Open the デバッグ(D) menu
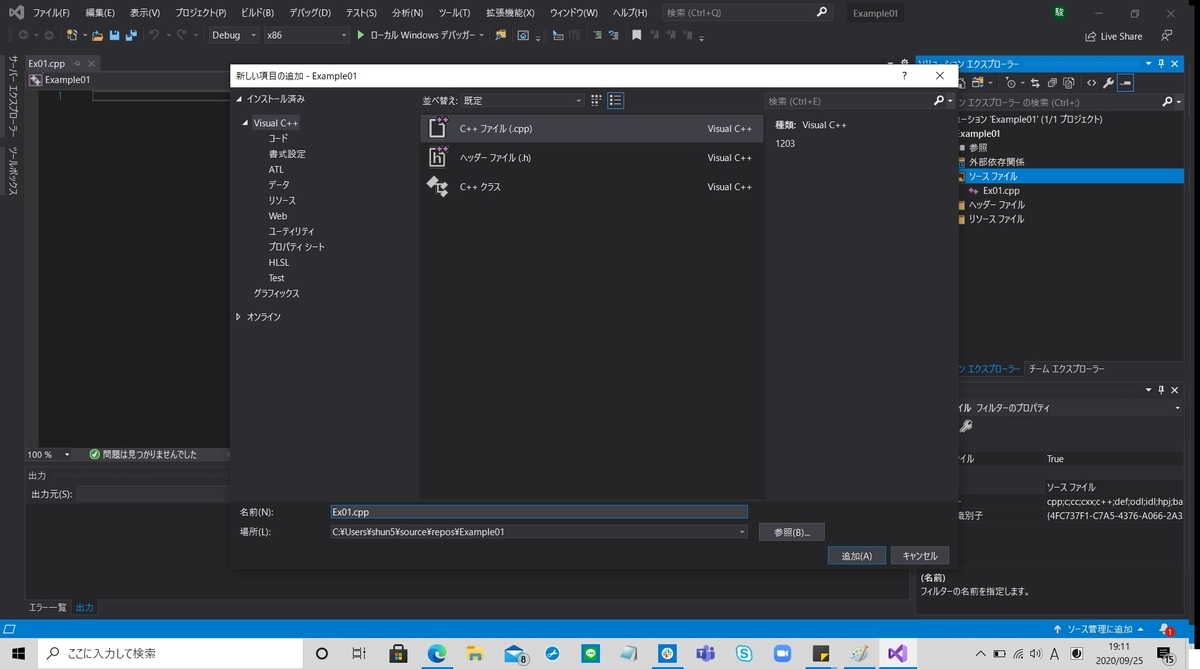The width and height of the screenshot is (1200, 669). click(311, 13)
